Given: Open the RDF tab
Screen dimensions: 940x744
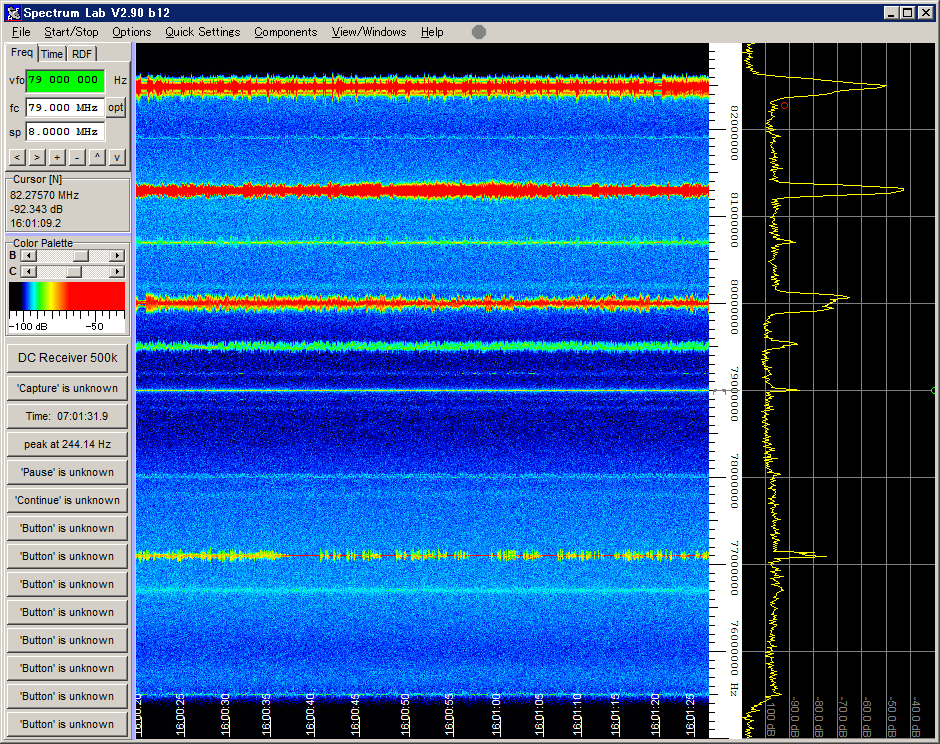Looking at the screenshot, I should (81, 54).
